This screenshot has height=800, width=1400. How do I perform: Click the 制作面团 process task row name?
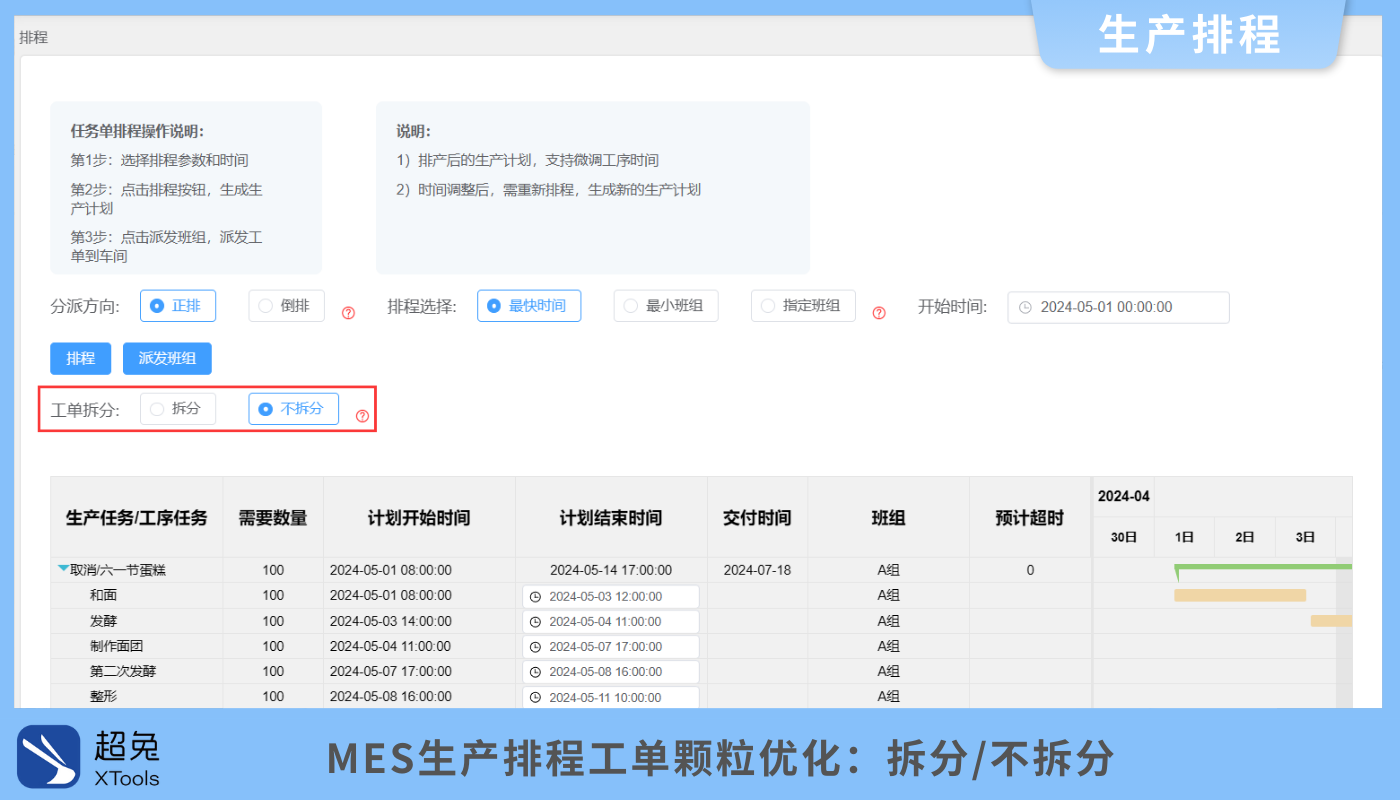117,646
